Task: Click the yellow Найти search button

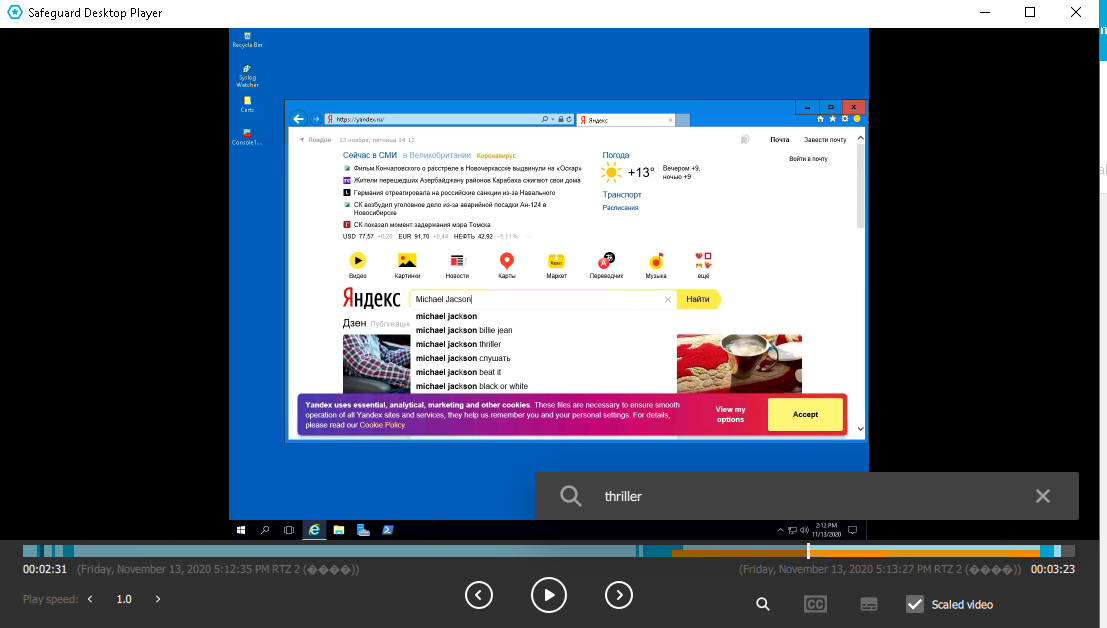Action: click(x=698, y=299)
